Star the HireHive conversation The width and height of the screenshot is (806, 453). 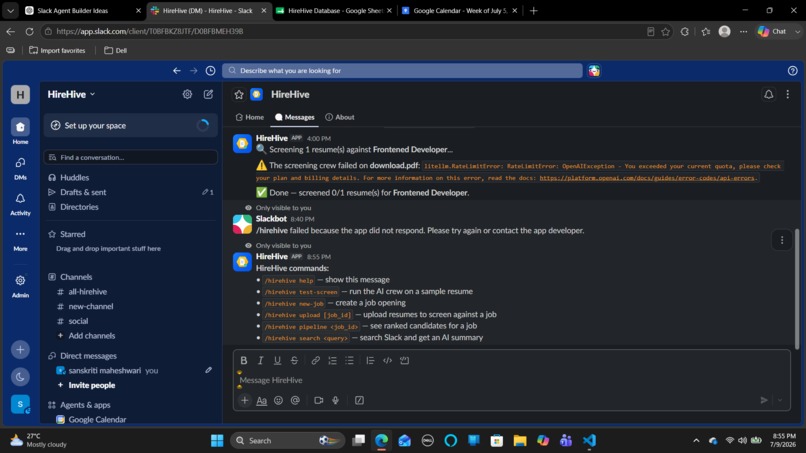point(239,94)
